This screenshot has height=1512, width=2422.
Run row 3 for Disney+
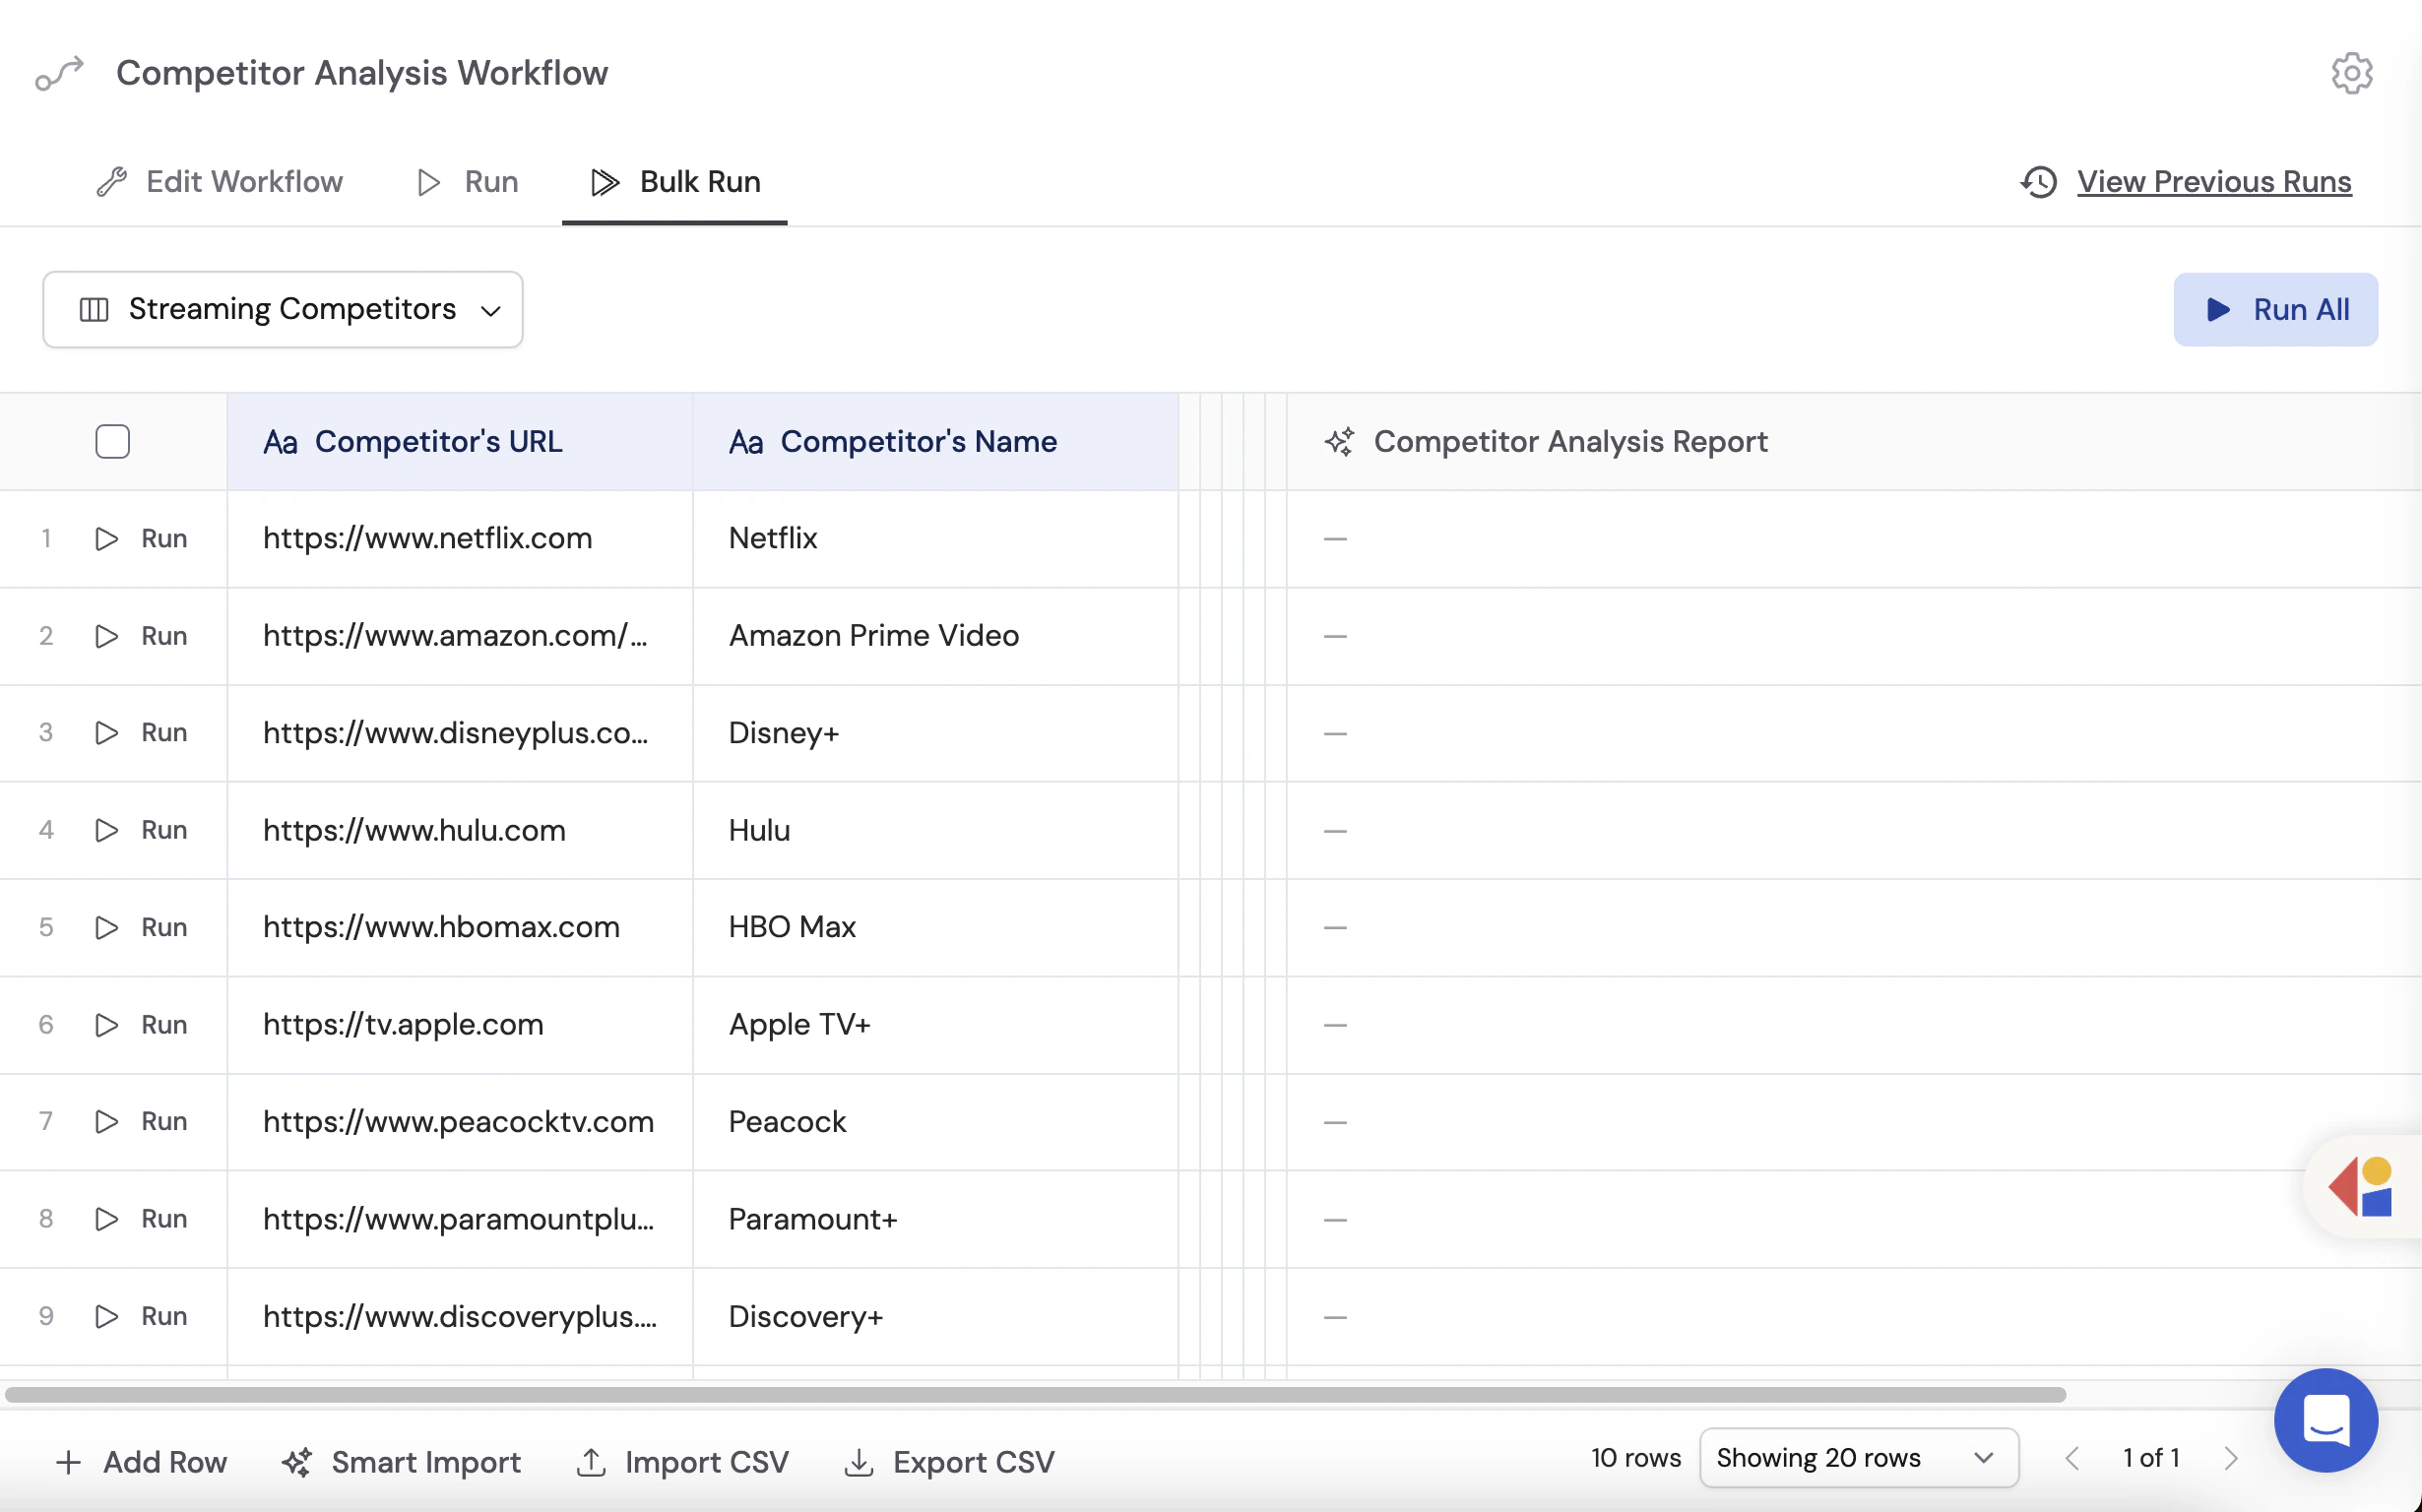tap(141, 733)
